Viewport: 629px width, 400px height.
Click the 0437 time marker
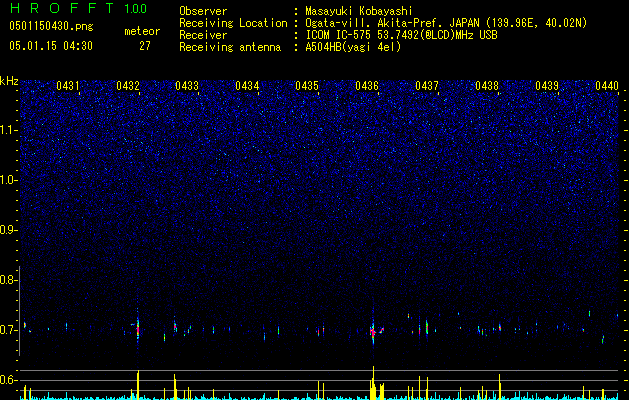(427, 85)
